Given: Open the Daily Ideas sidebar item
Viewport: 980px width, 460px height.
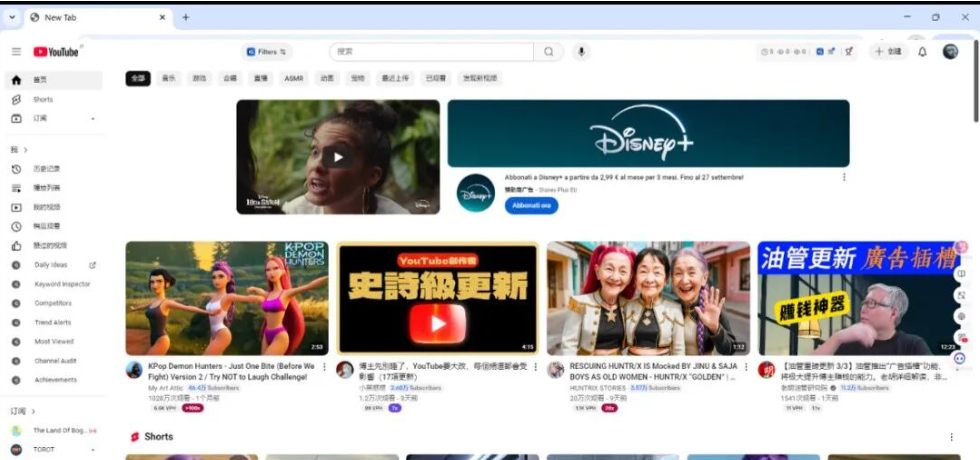Looking at the screenshot, I should tap(51, 265).
